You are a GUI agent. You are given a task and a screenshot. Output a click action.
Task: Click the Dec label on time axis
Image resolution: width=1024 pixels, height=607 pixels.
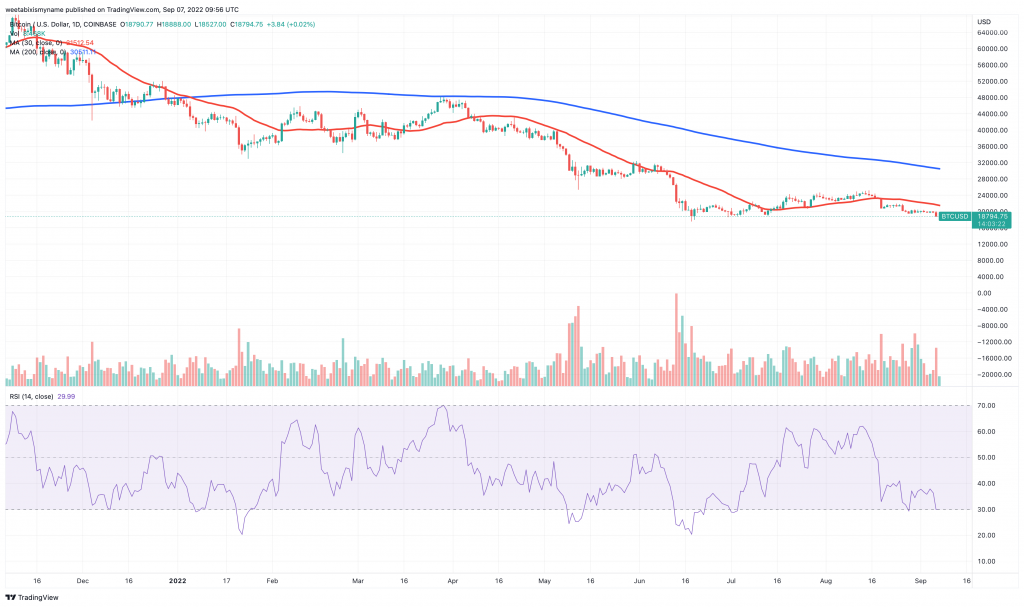click(x=83, y=581)
